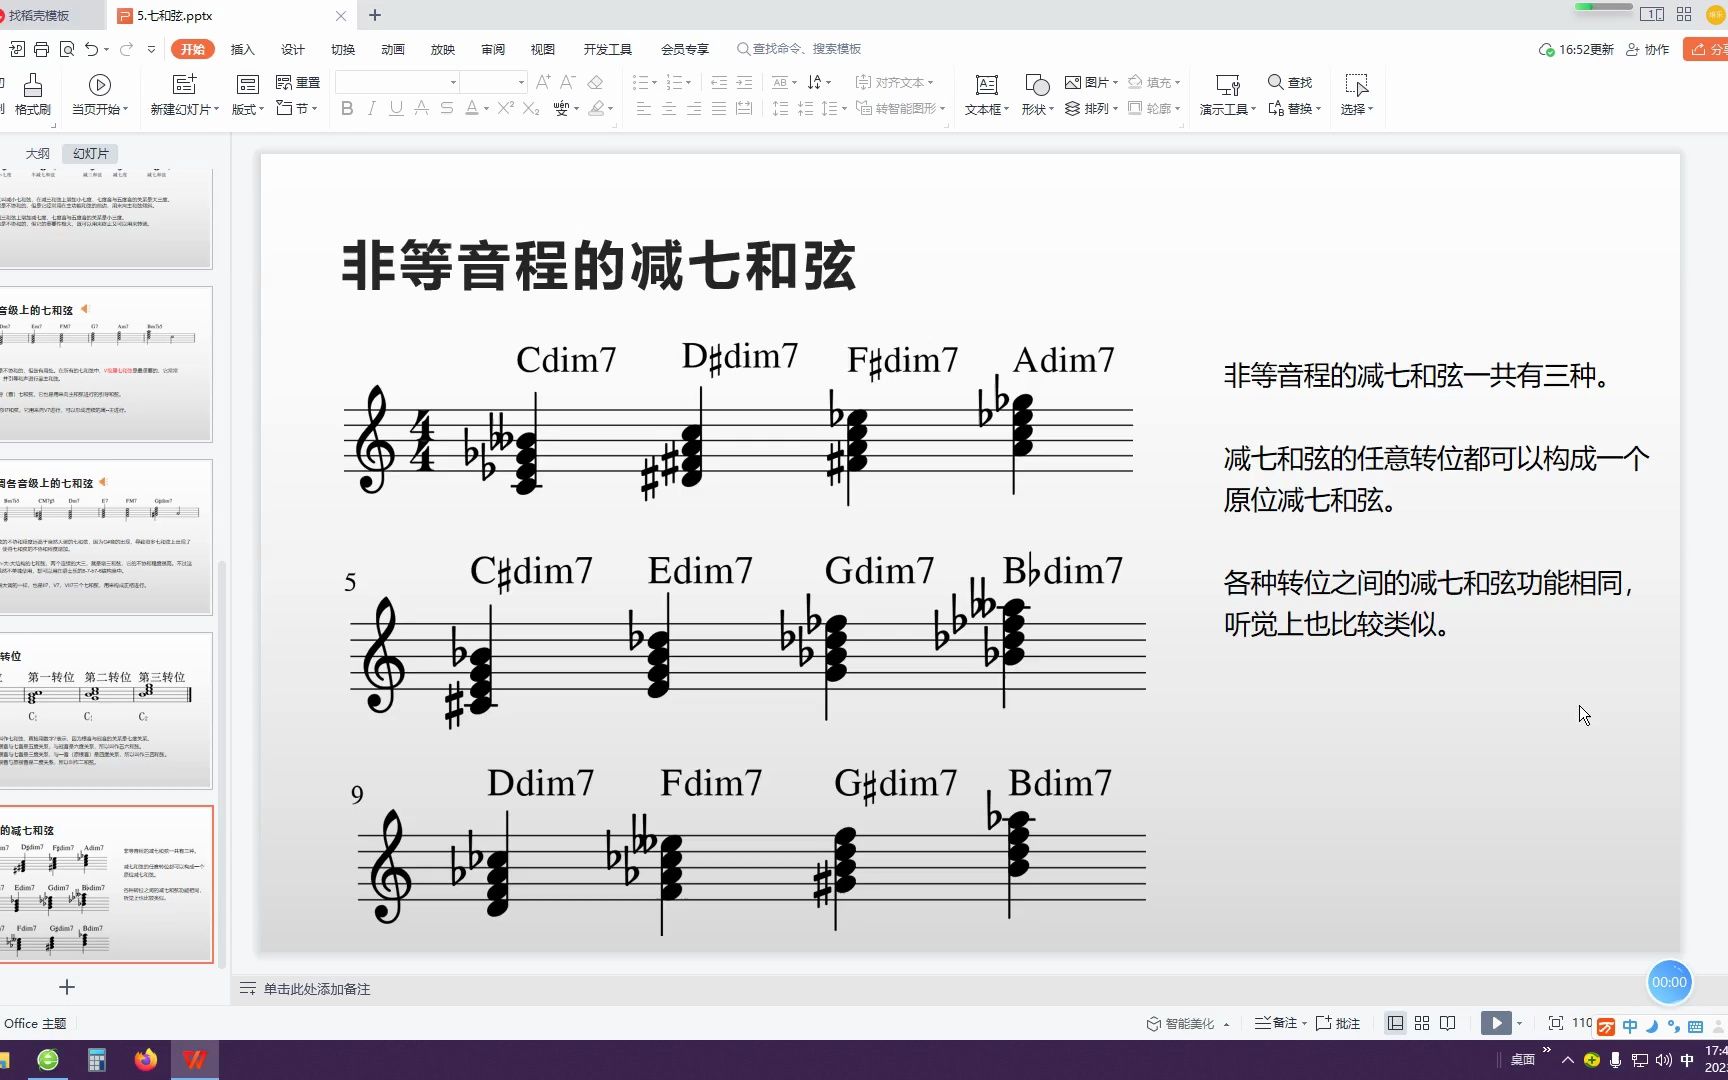Toggle Subscript X₂ formatting
The height and width of the screenshot is (1080, 1728).
coord(531,108)
